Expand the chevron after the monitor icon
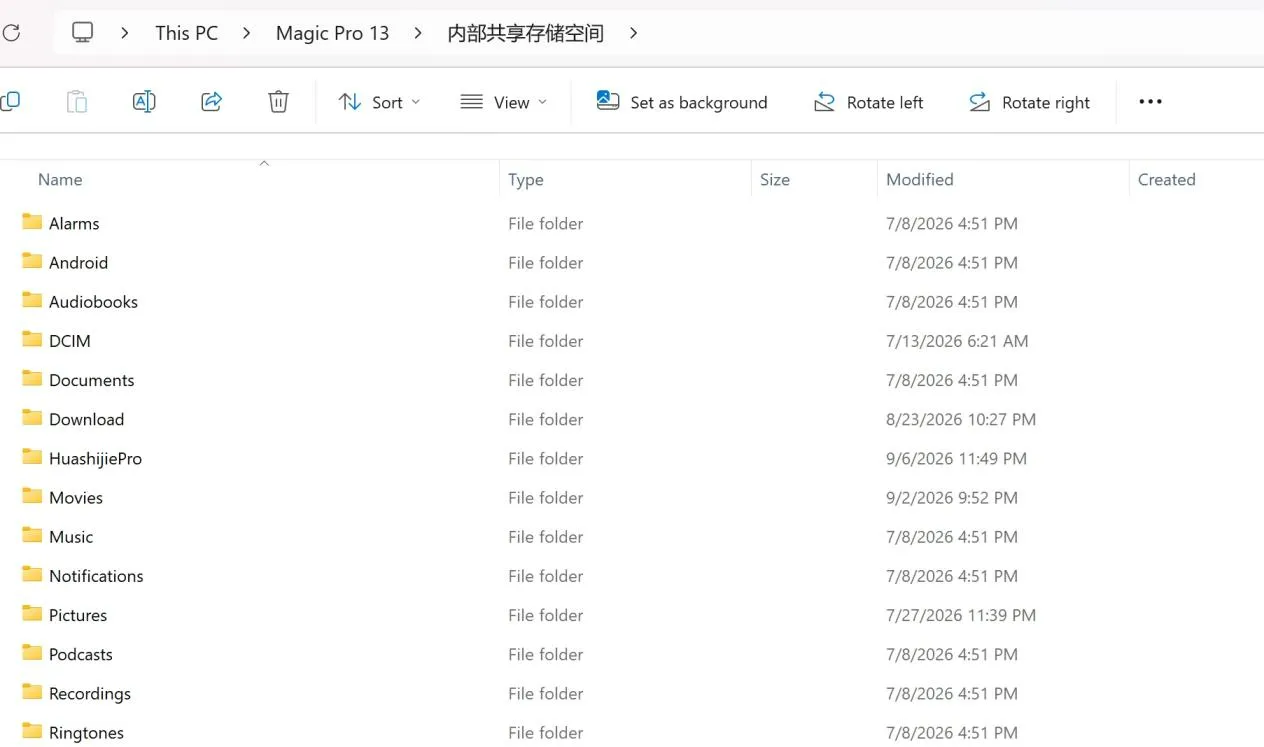 click(125, 33)
